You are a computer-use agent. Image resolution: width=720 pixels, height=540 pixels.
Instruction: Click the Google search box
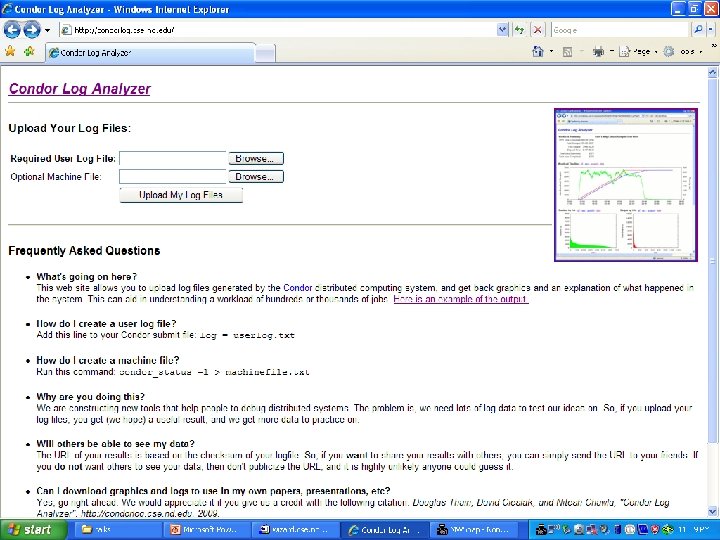pos(620,30)
